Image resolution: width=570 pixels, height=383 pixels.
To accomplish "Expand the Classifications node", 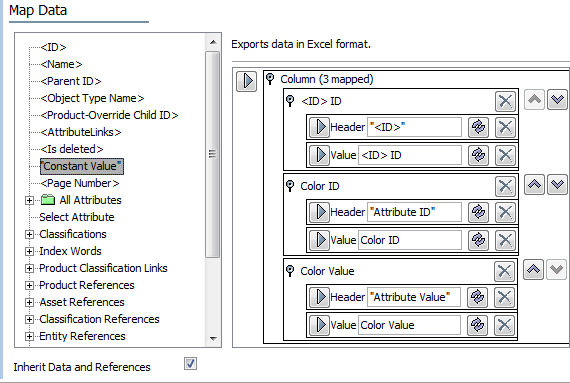I will point(29,235).
